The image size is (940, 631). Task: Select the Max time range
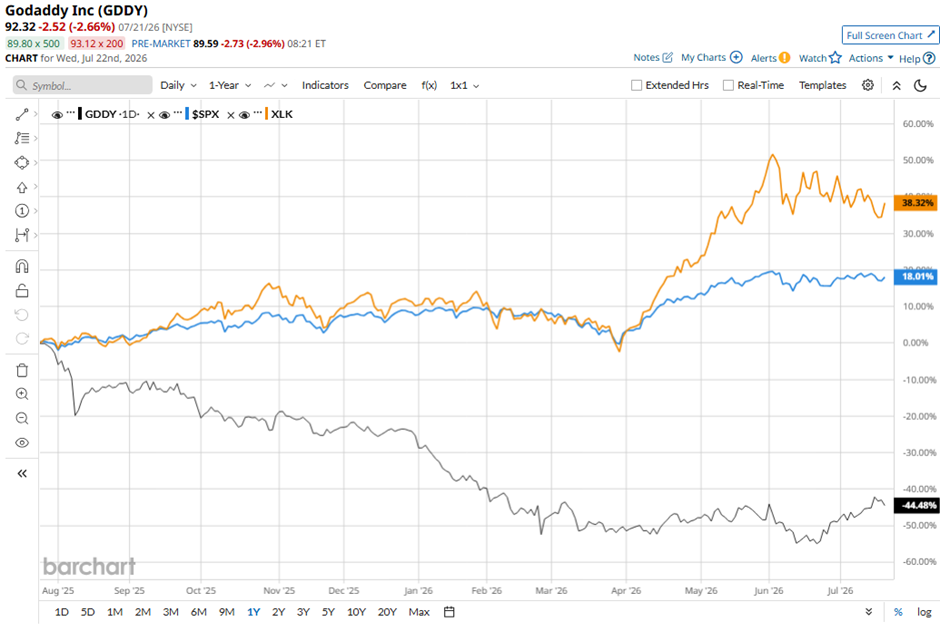point(419,612)
